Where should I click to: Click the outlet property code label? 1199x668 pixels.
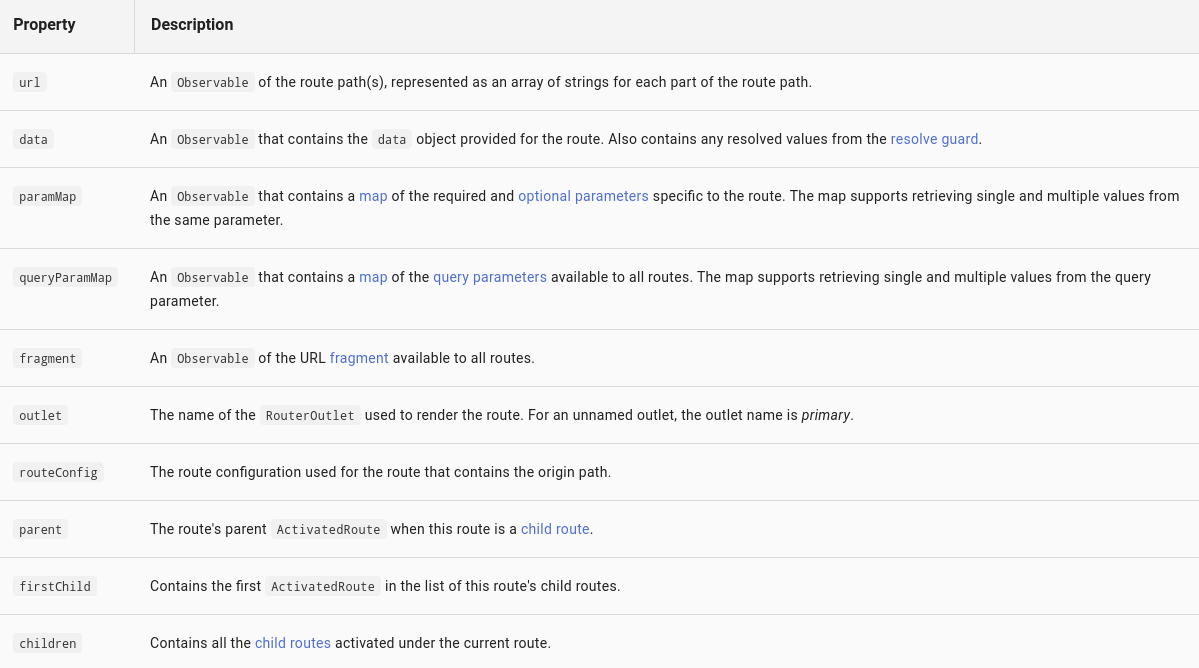tap(41, 416)
